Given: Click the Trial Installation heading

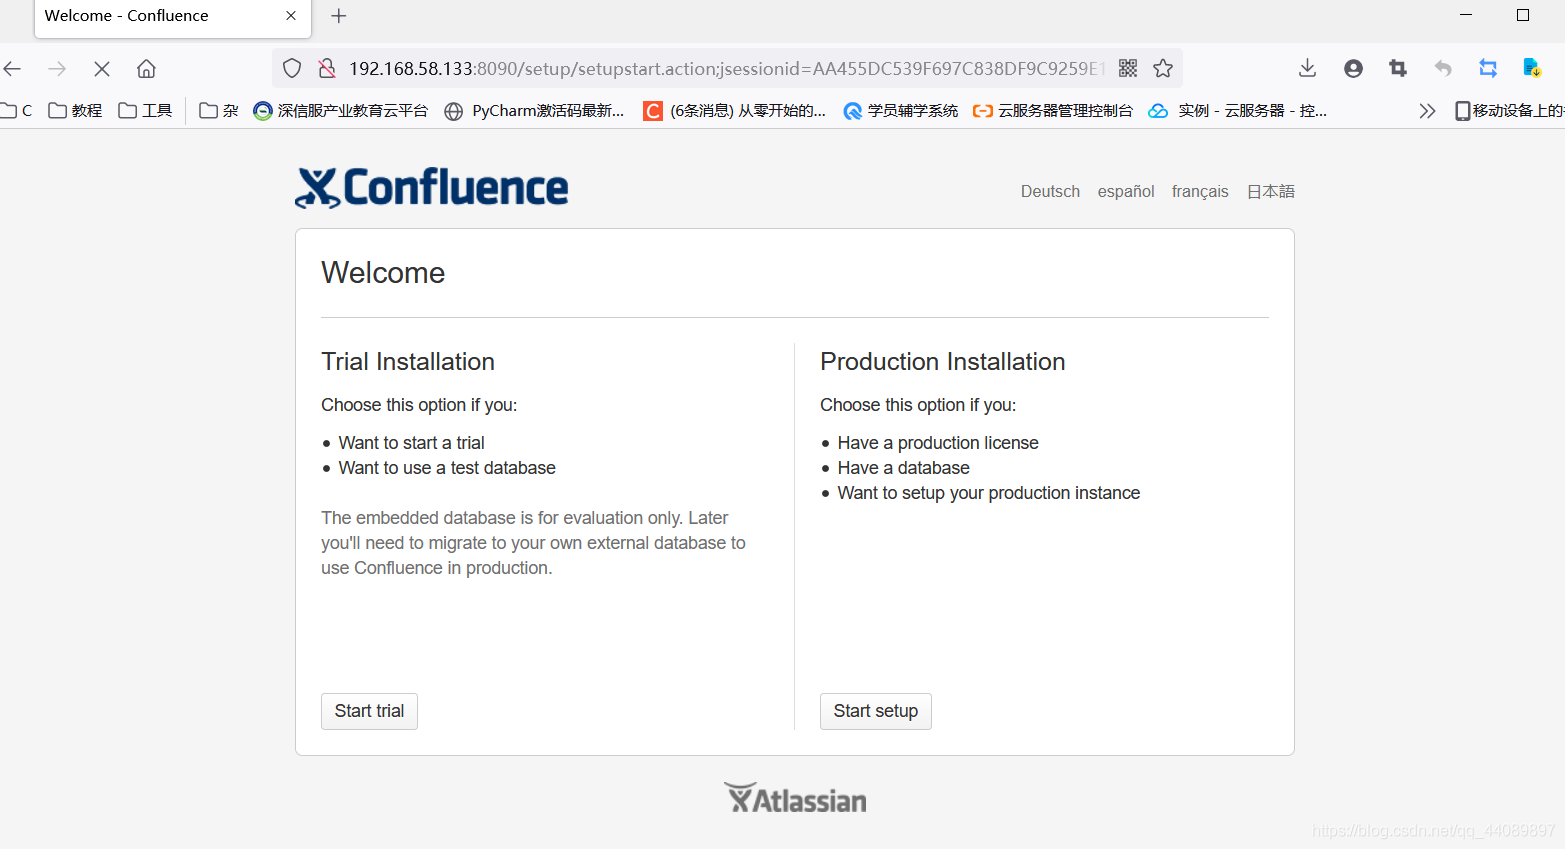Looking at the screenshot, I should [408, 361].
